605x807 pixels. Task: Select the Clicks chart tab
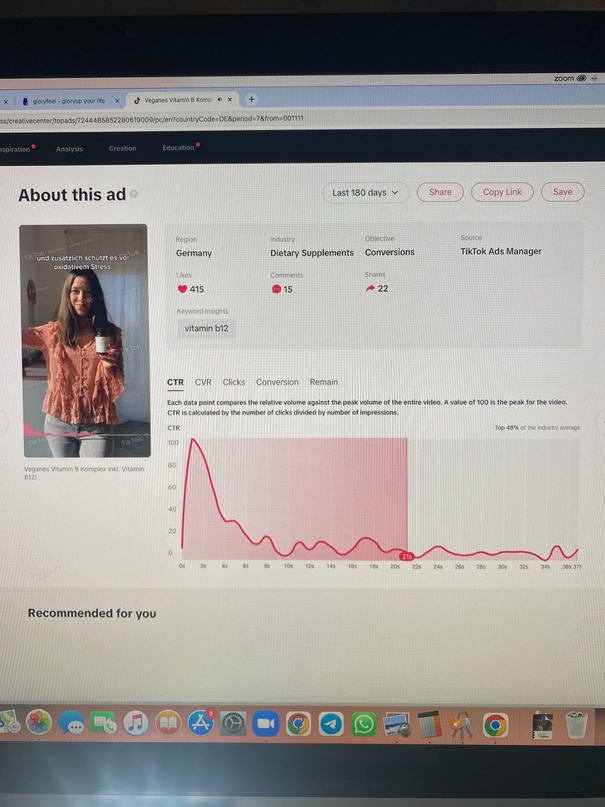pos(234,382)
